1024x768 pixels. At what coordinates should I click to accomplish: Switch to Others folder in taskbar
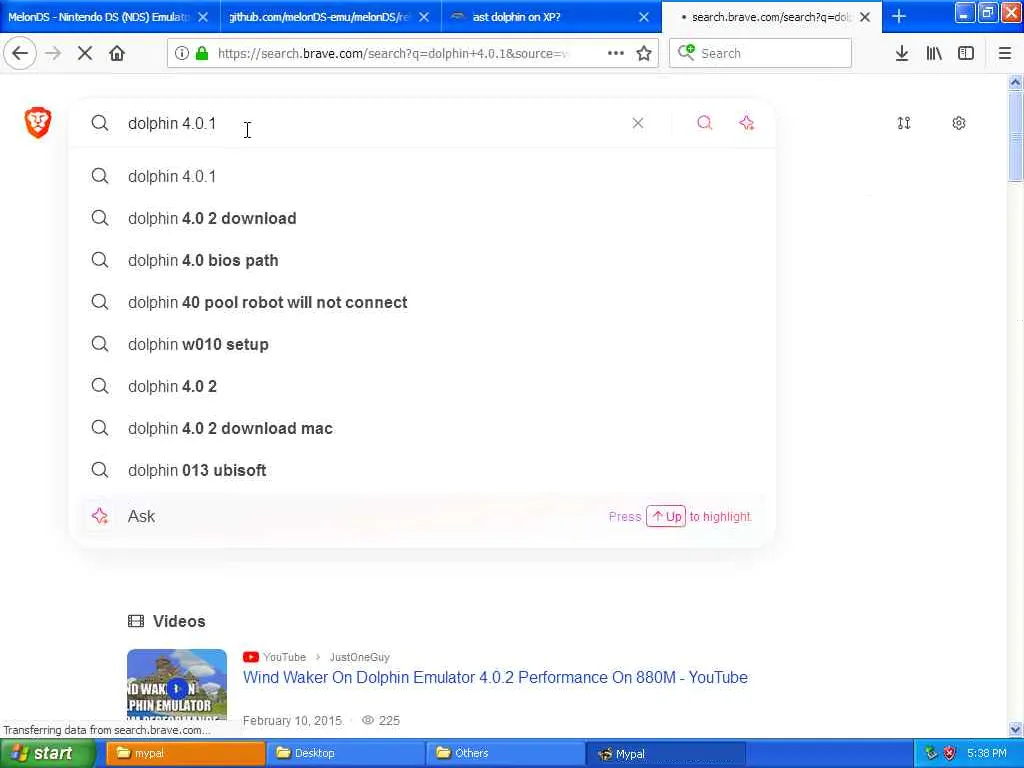point(506,753)
